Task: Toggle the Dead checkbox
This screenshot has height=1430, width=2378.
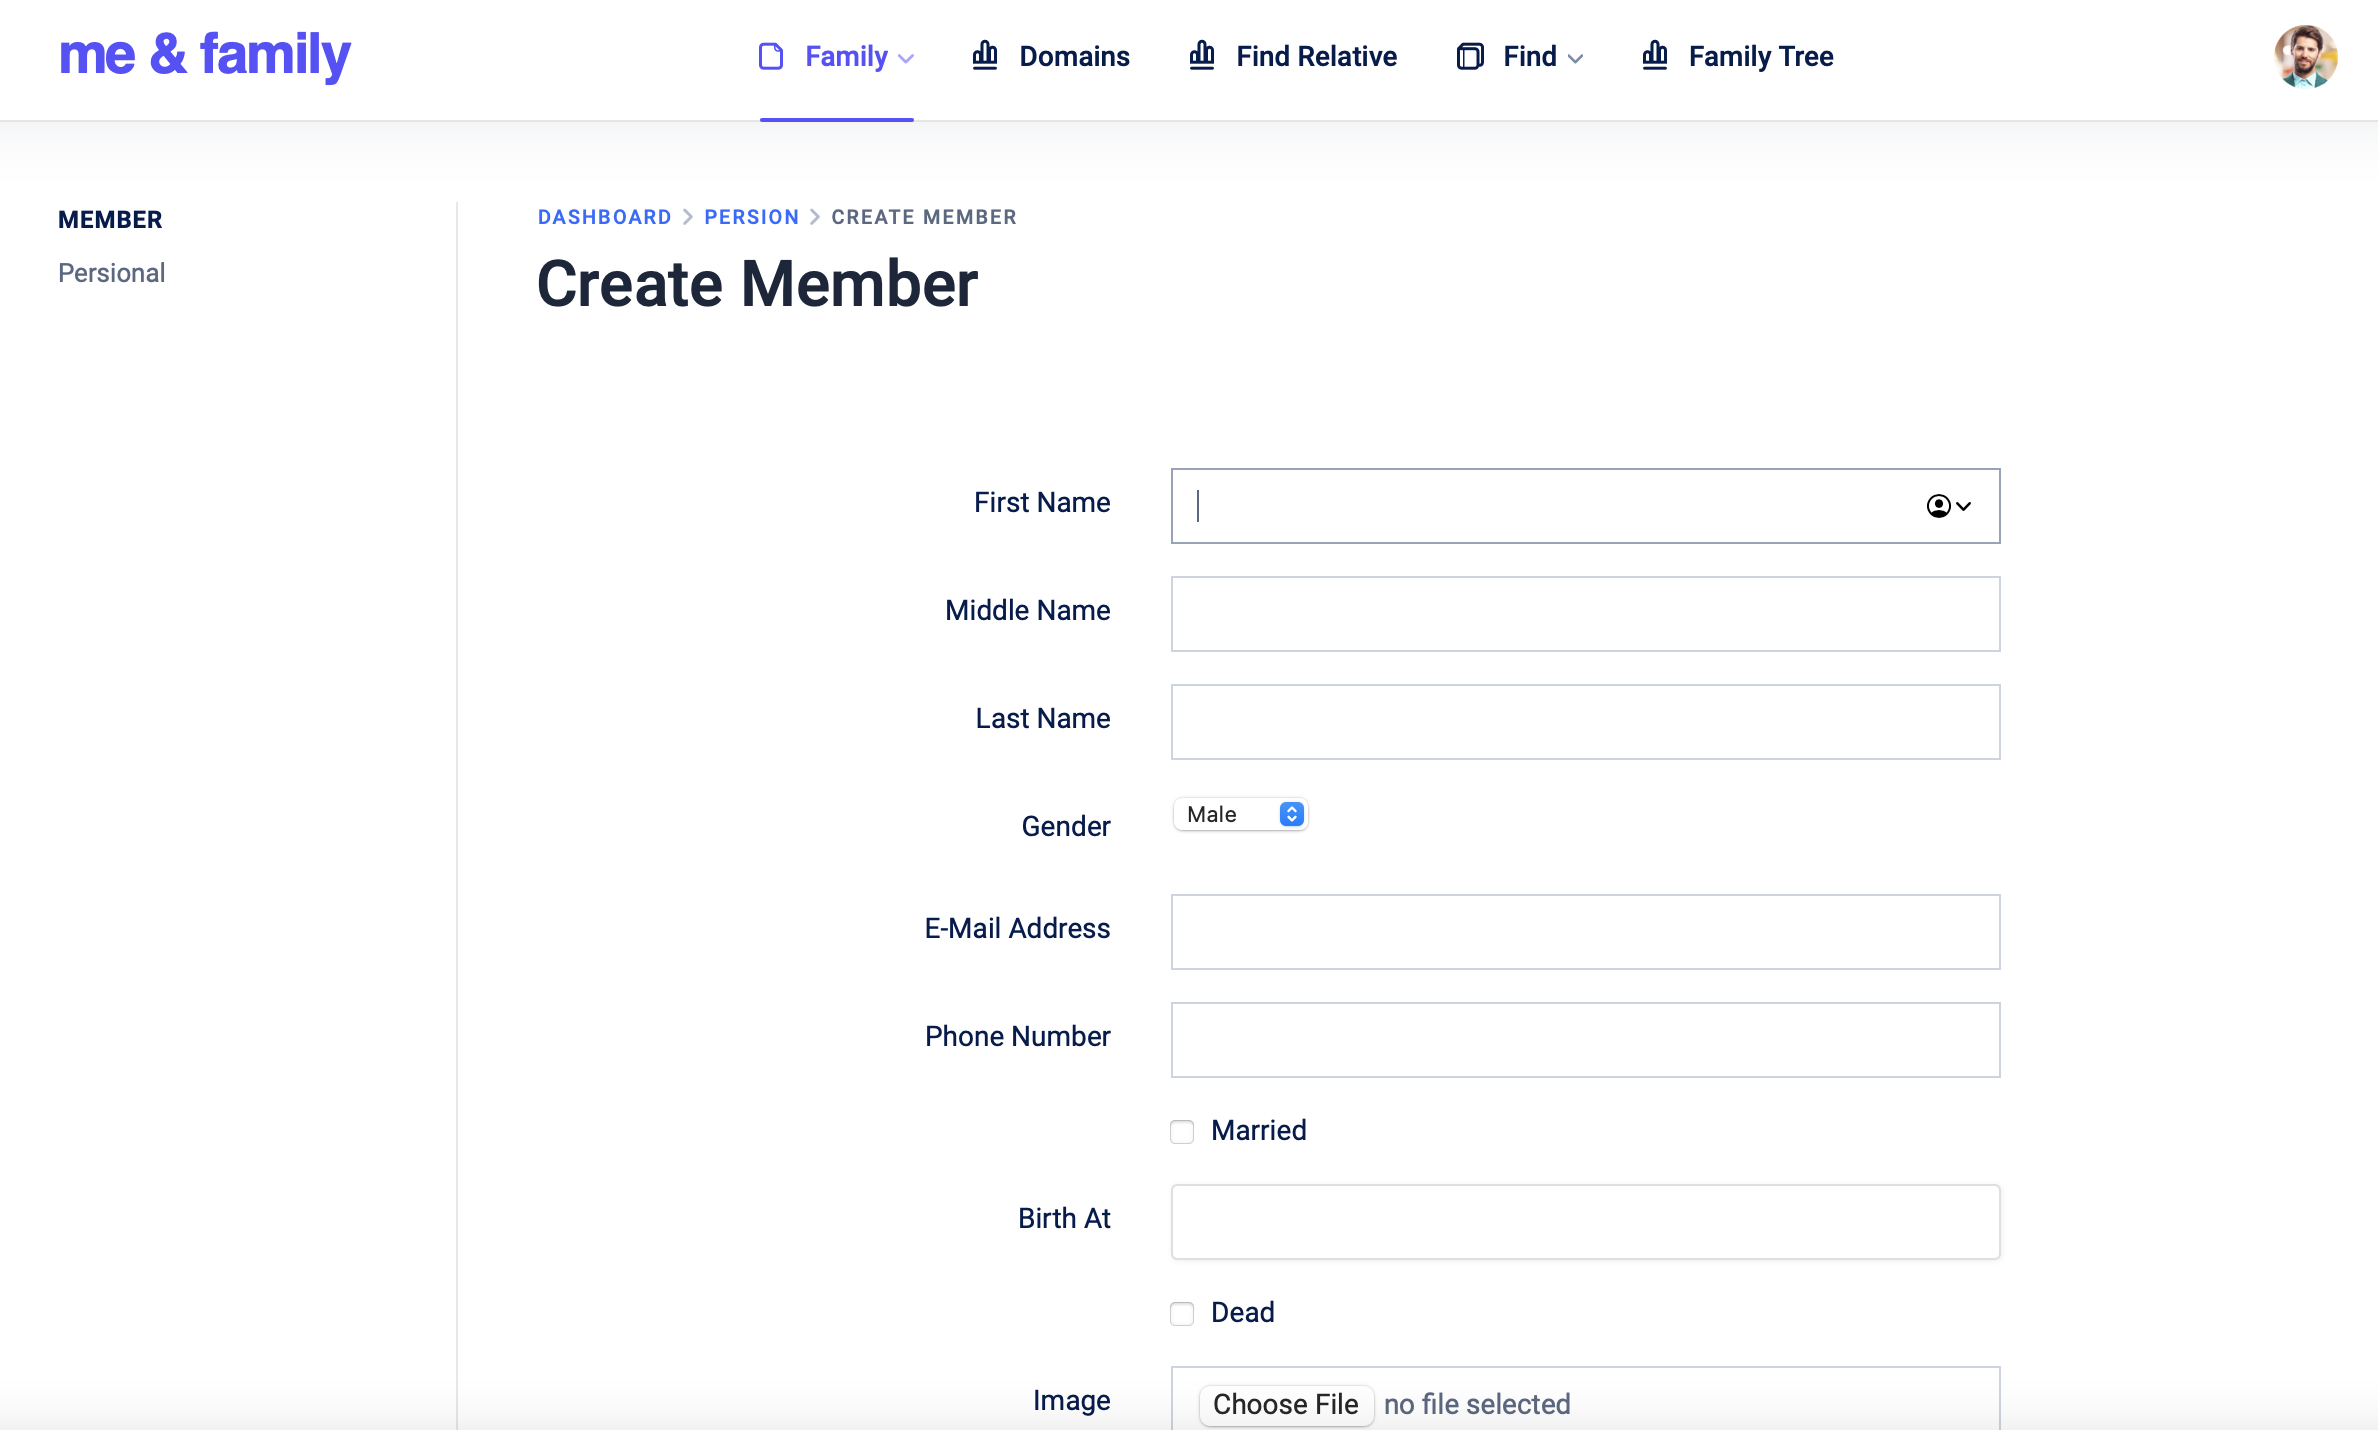Action: pos(1182,1314)
